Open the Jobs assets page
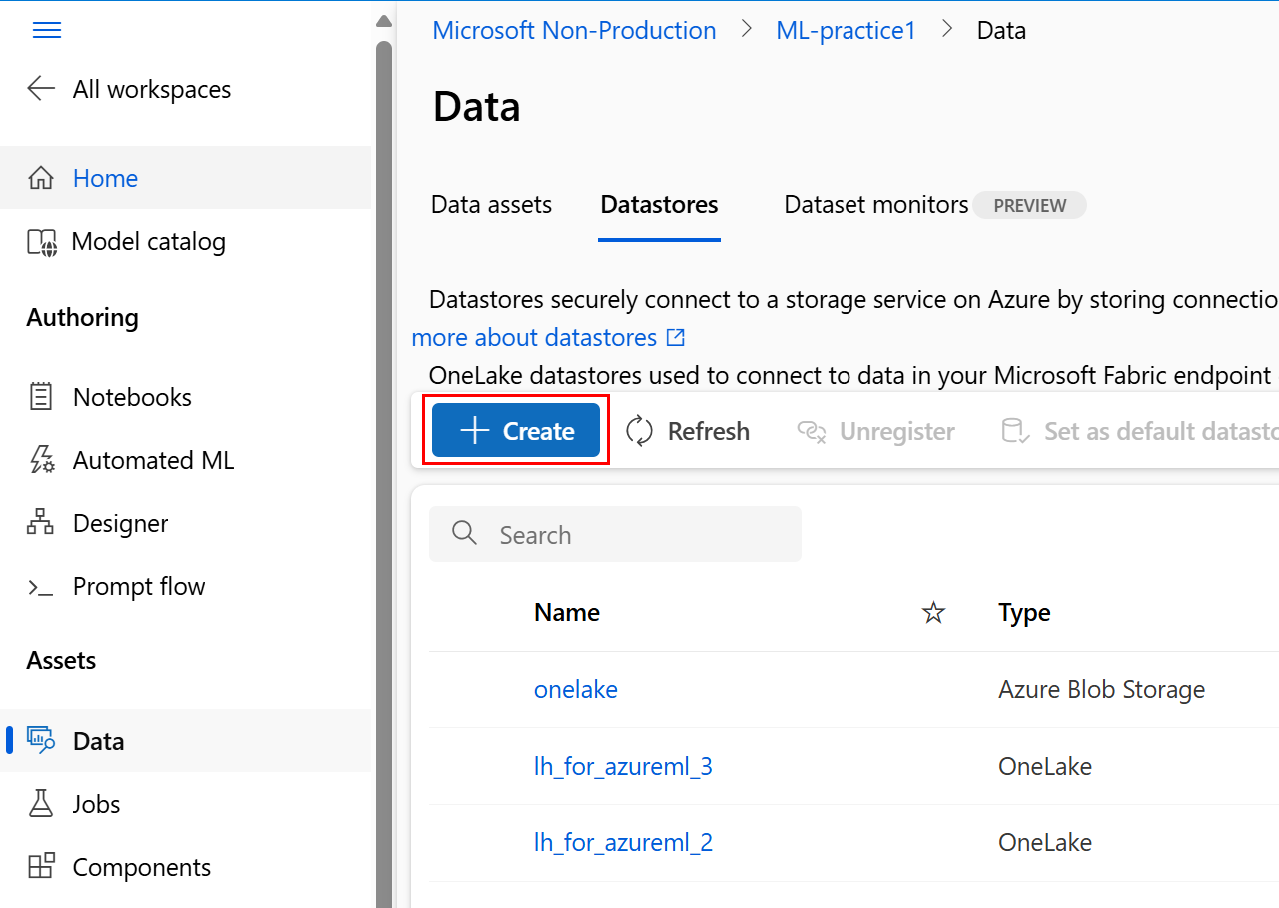 click(96, 804)
